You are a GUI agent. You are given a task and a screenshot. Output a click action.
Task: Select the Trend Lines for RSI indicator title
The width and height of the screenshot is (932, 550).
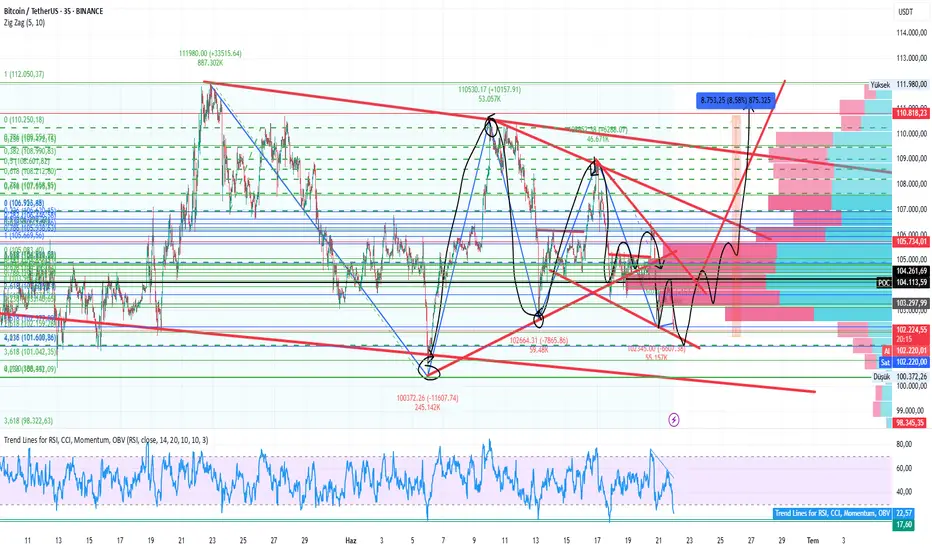coord(106,440)
